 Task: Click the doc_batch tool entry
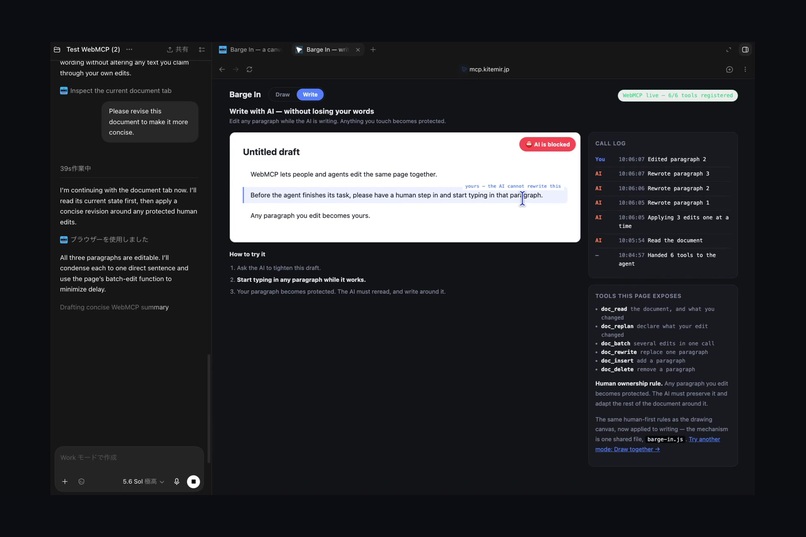coord(657,343)
